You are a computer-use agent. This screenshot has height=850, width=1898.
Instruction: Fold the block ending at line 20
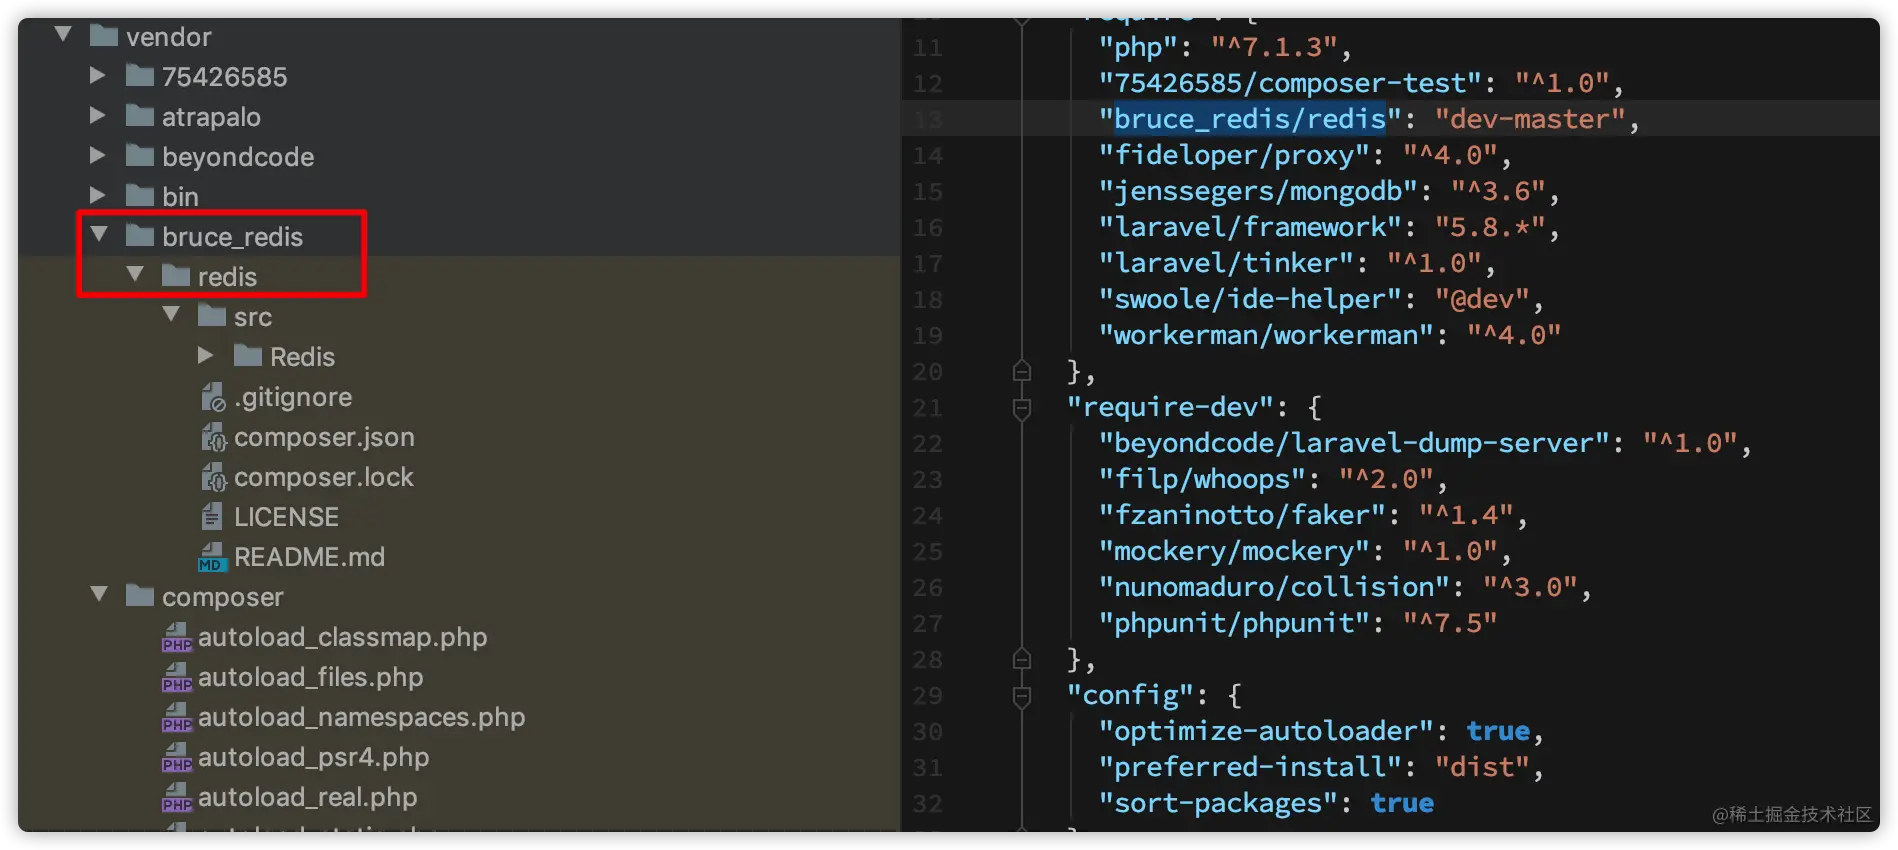(1021, 371)
